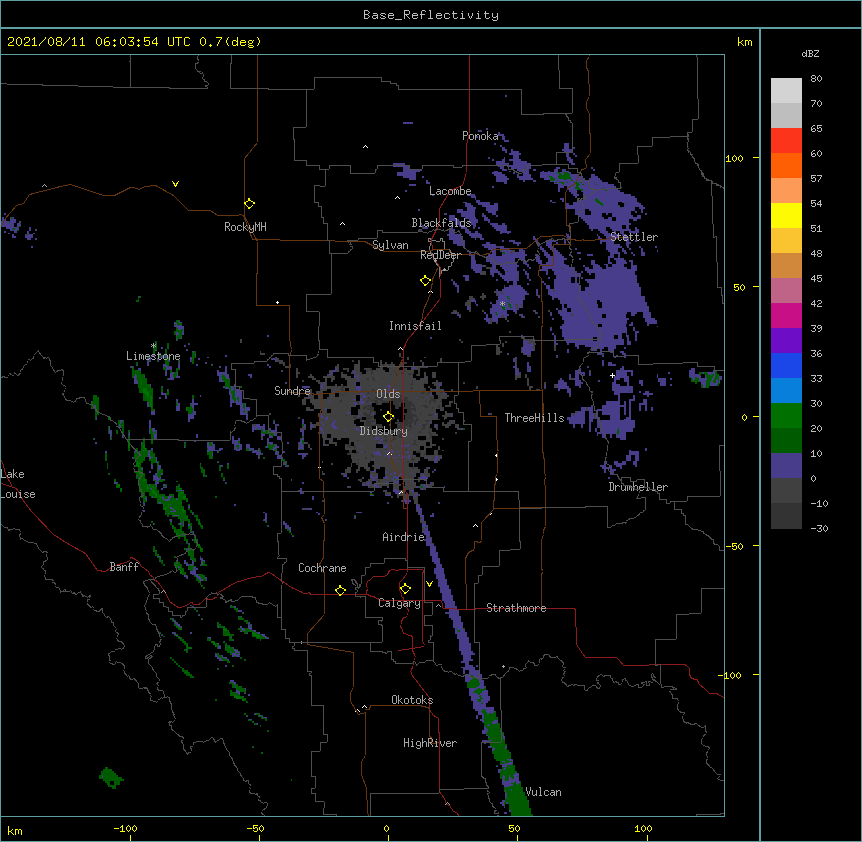Click the RedDeer city label
Screen dimensions: 862x842
click(440, 255)
